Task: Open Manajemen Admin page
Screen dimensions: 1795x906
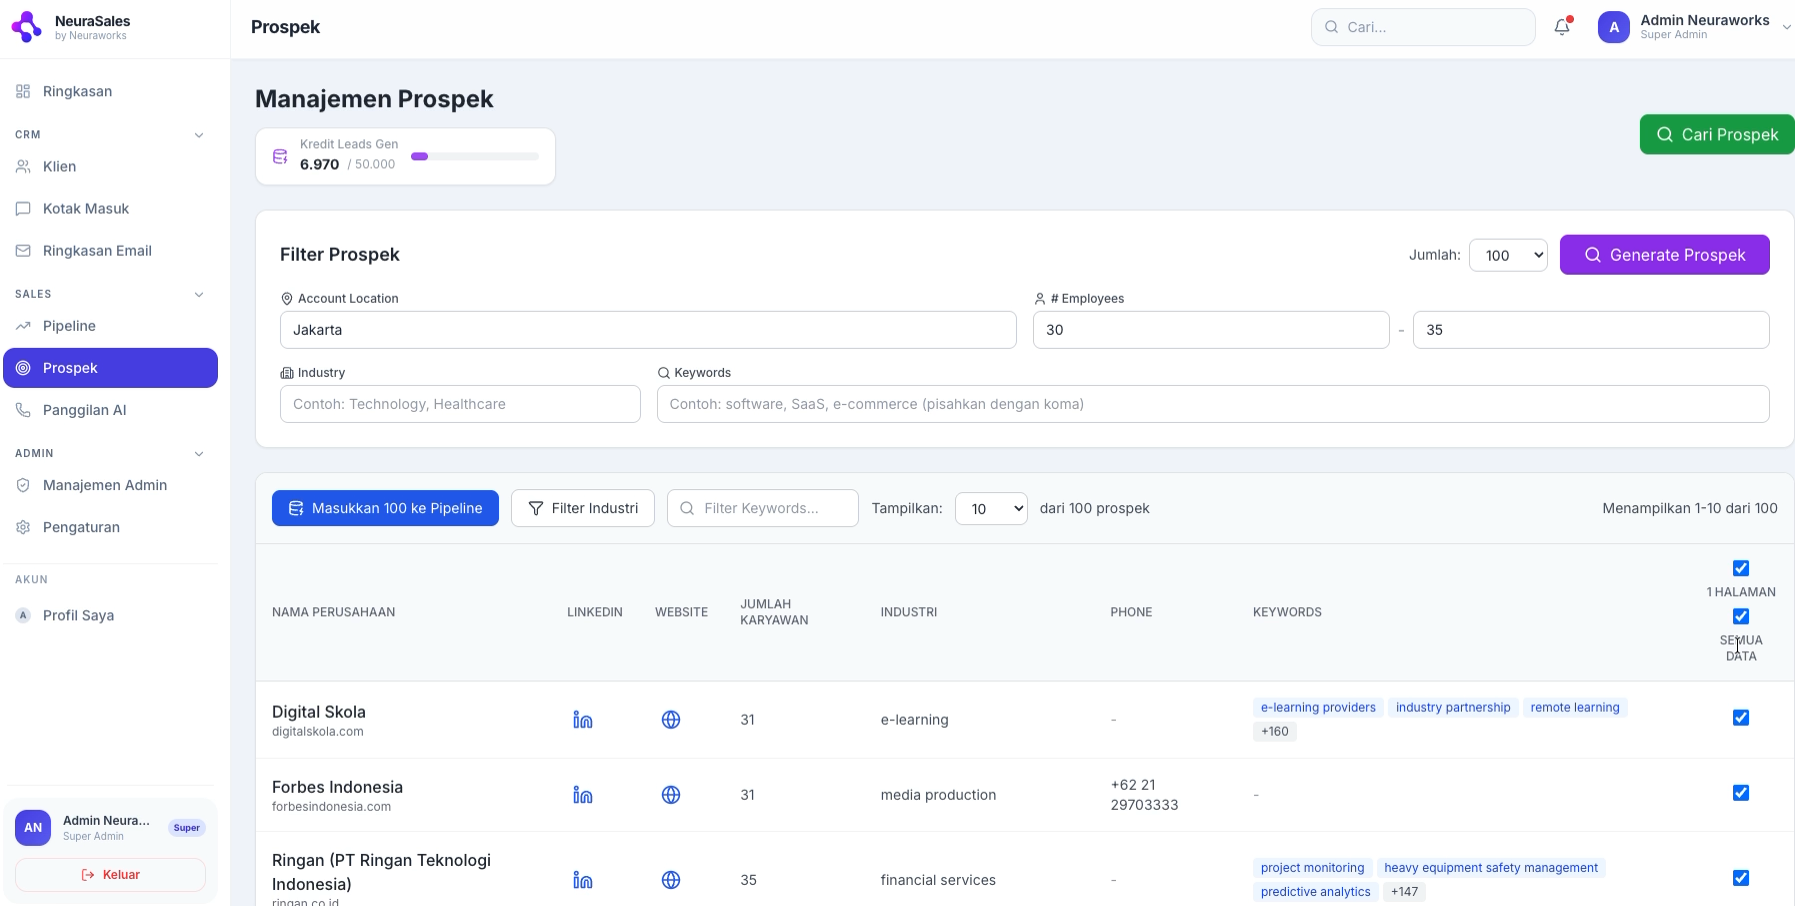Action: 110,485
